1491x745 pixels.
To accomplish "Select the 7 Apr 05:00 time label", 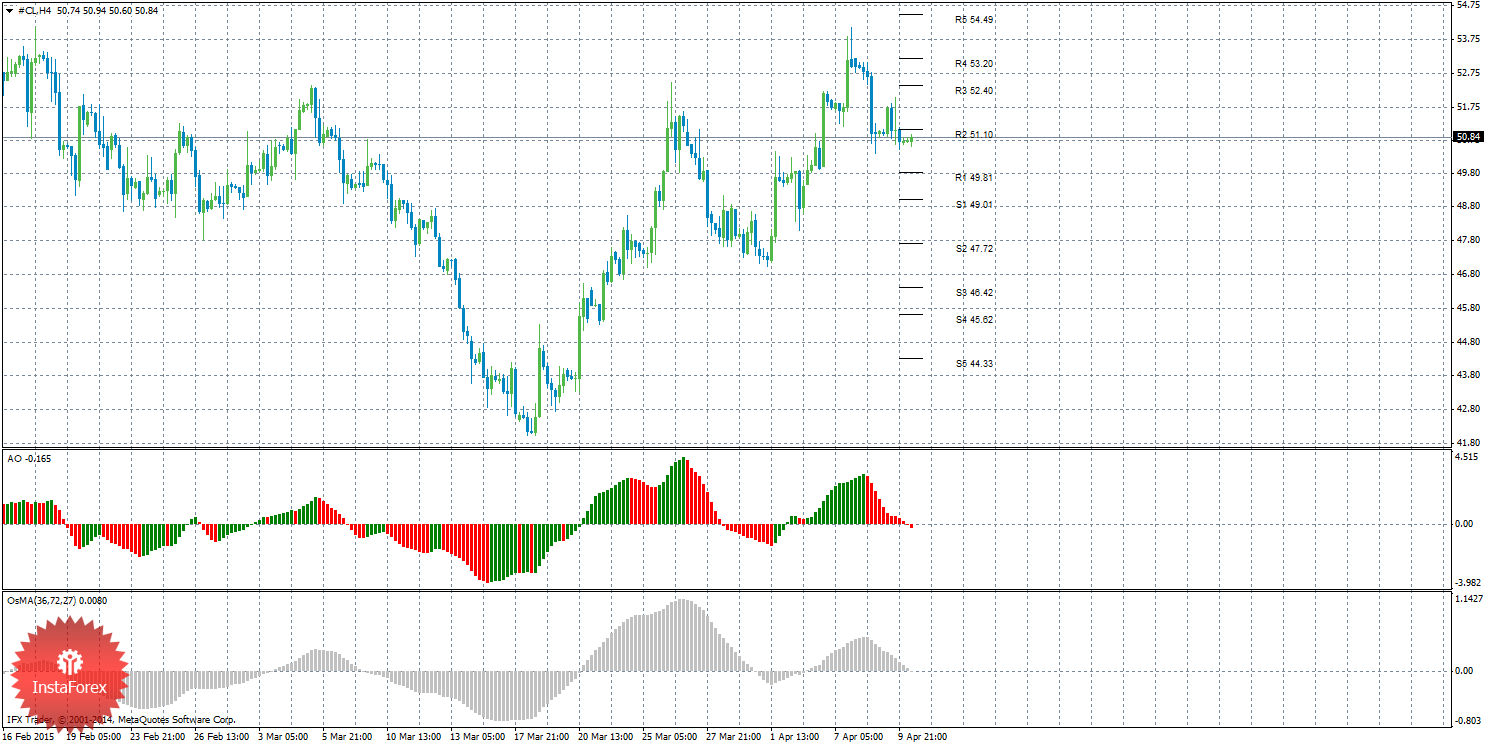I will (860, 737).
